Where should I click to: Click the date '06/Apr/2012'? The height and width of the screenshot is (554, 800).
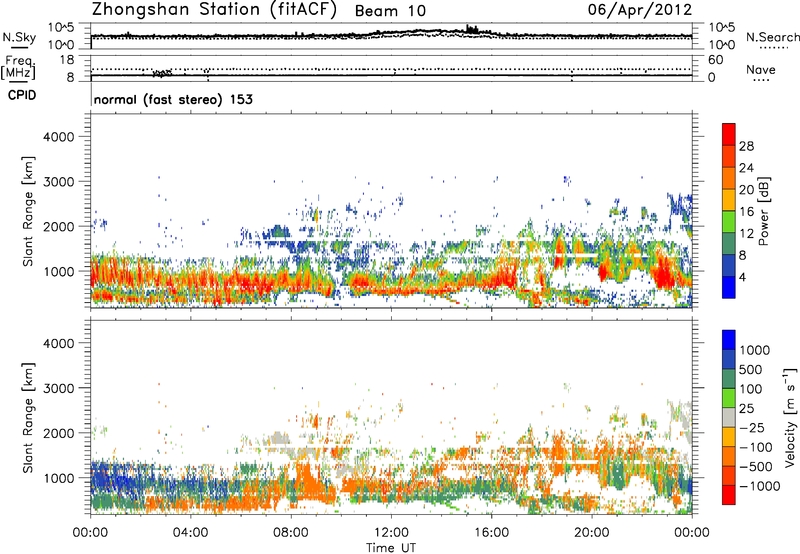(640, 10)
